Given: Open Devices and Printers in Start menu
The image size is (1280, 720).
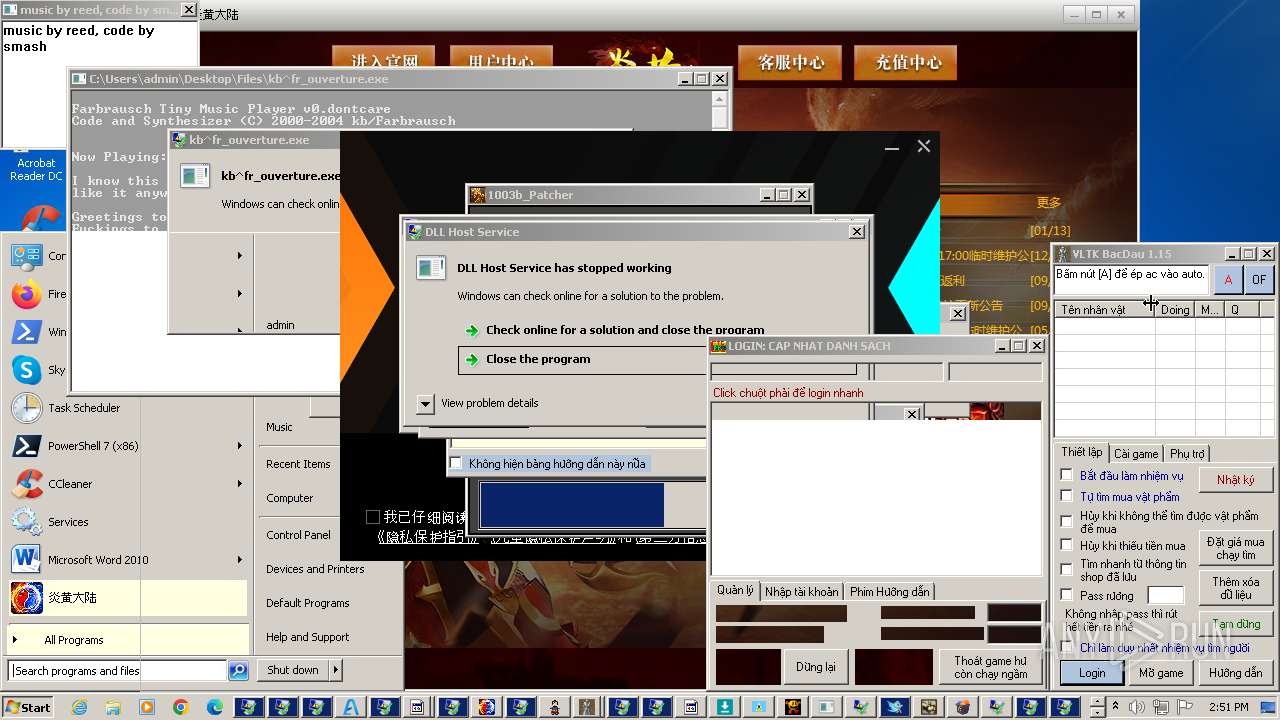Looking at the screenshot, I should [315, 569].
